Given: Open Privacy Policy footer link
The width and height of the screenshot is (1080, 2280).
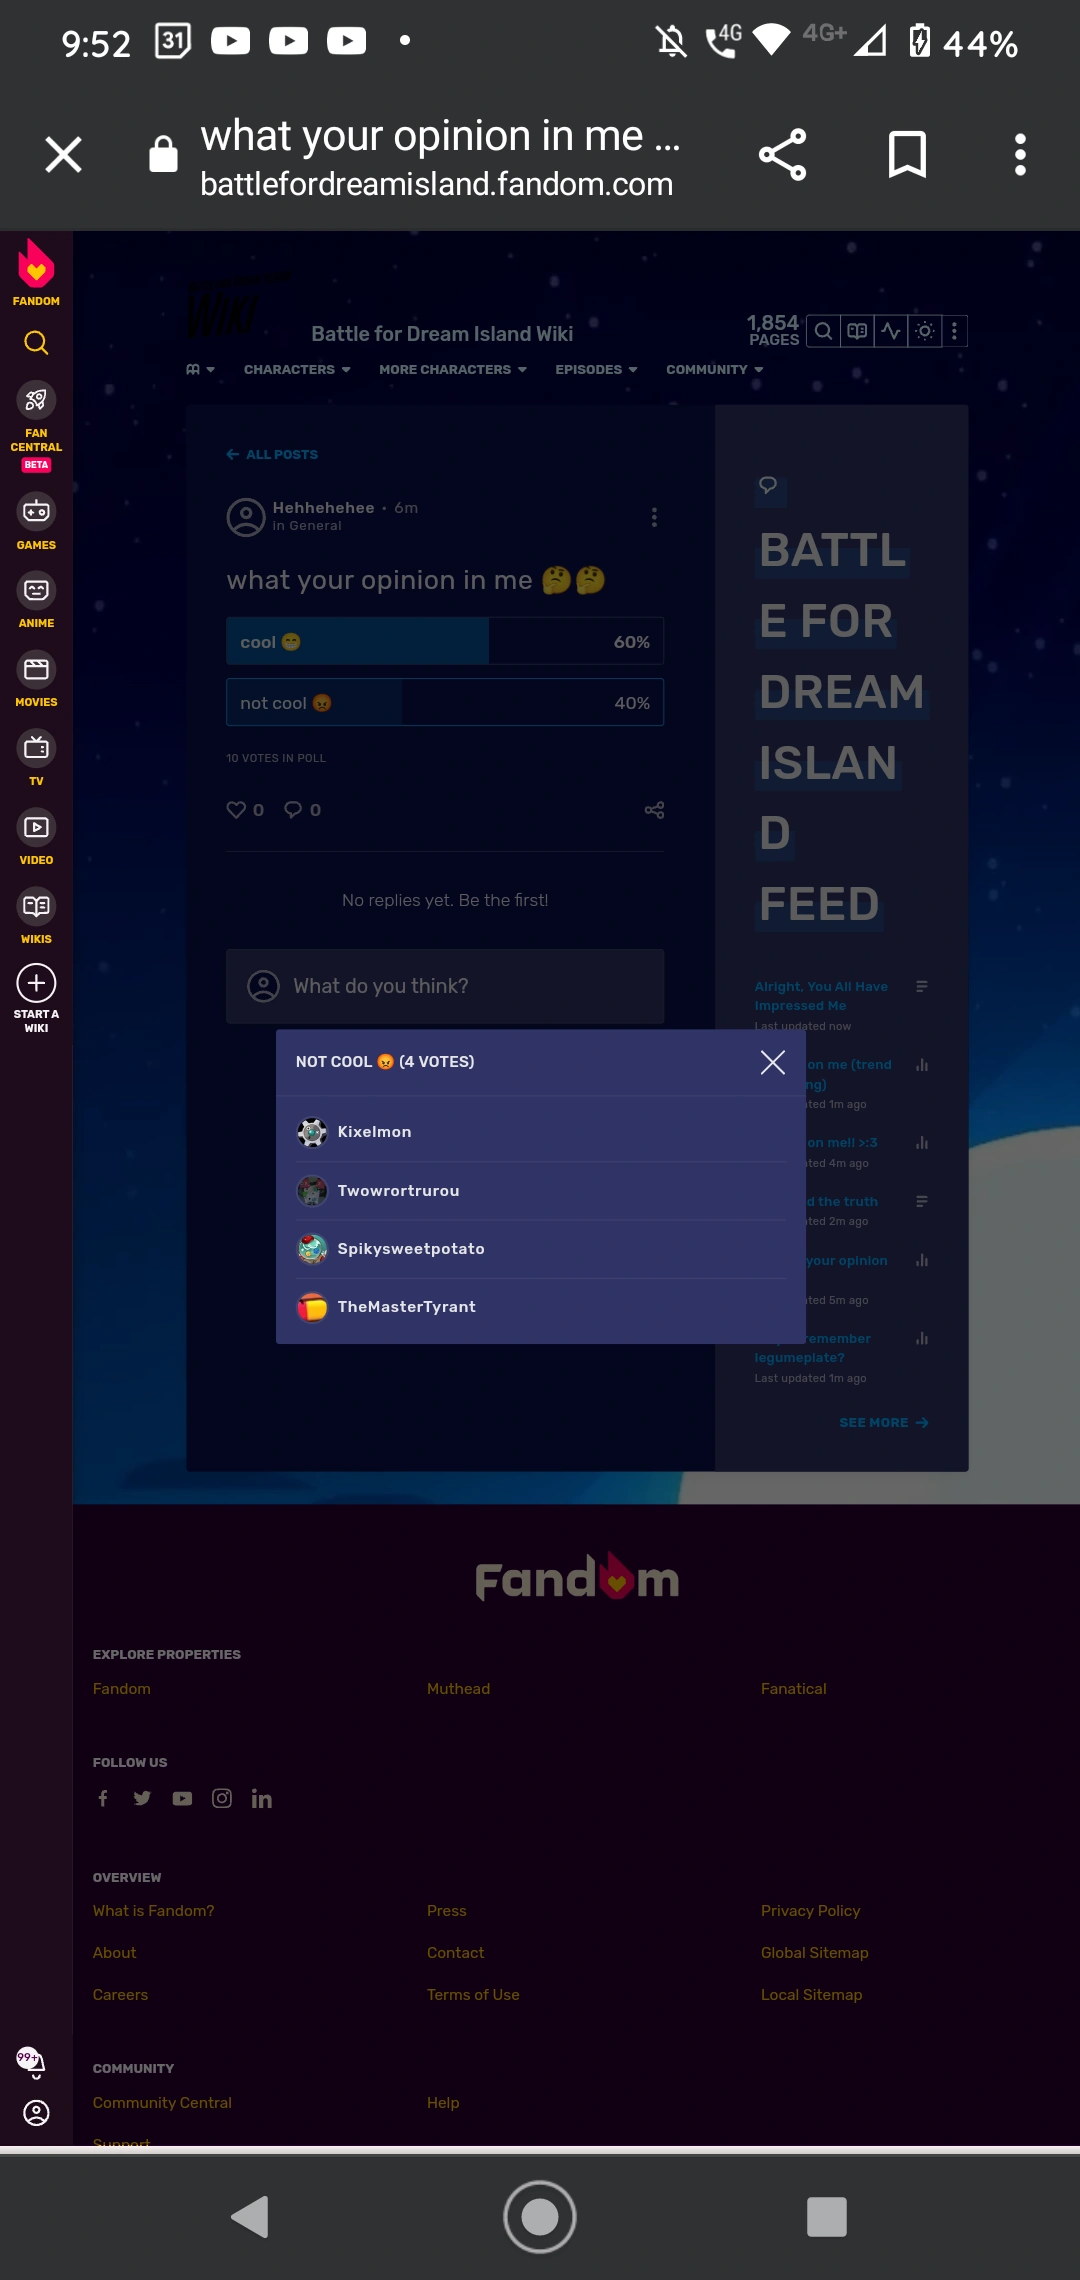Looking at the screenshot, I should tap(810, 1911).
